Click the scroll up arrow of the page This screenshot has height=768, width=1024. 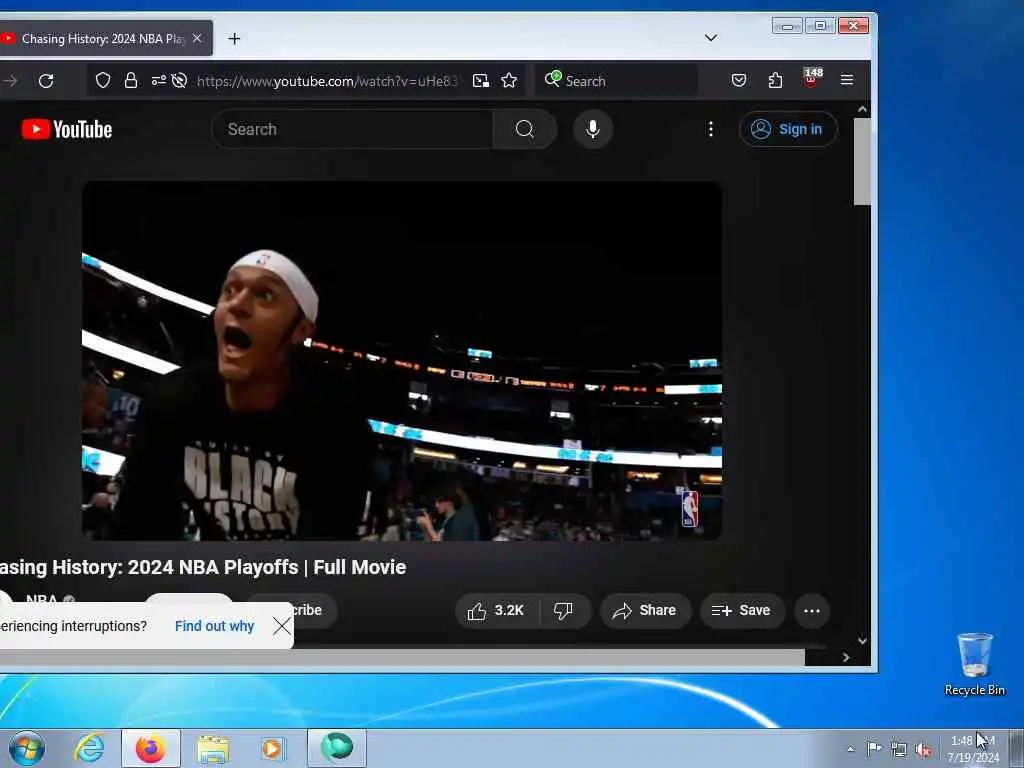pyautogui.click(x=862, y=110)
